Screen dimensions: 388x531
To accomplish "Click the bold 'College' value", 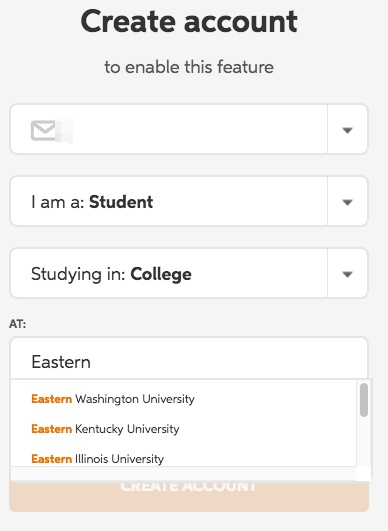I will tap(161, 275).
